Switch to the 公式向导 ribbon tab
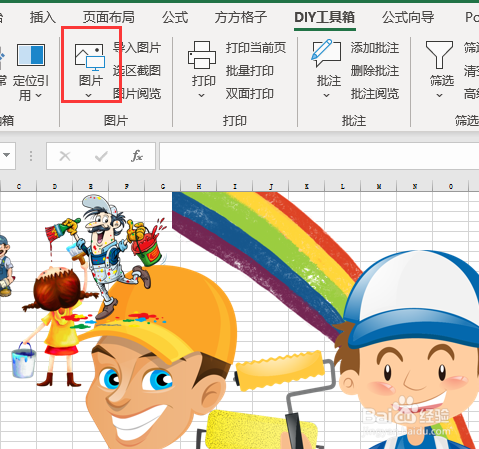 [408, 17]
